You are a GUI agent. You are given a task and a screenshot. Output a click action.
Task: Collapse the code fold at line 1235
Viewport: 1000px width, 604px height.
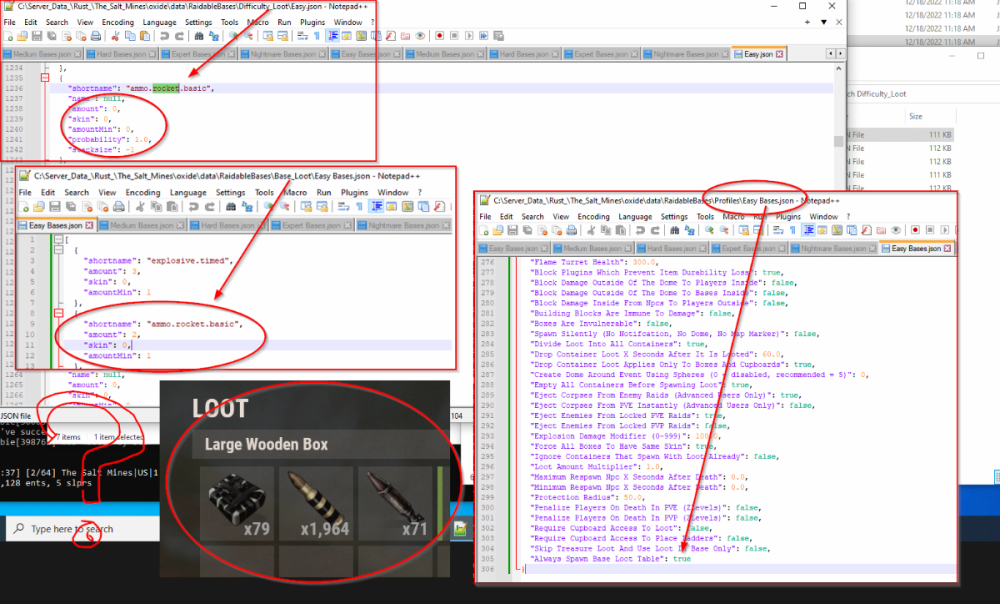click(44, 78)
